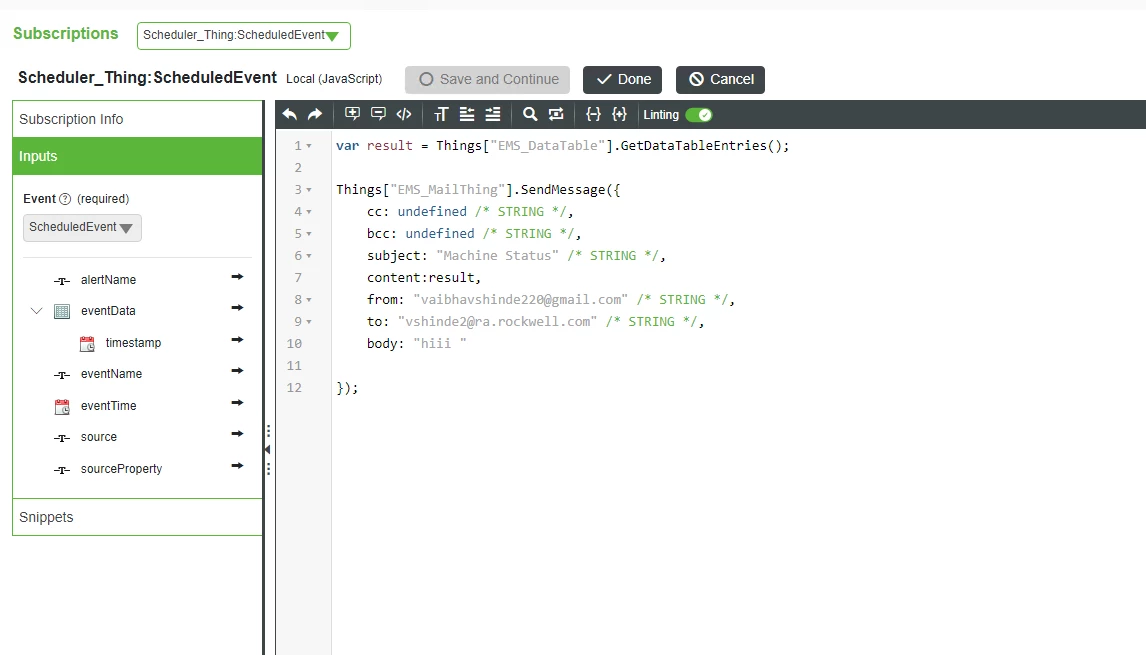Open the ScheduledEvent event dropdown
This screenshot has width=1146, height=655.
point(82,227)
